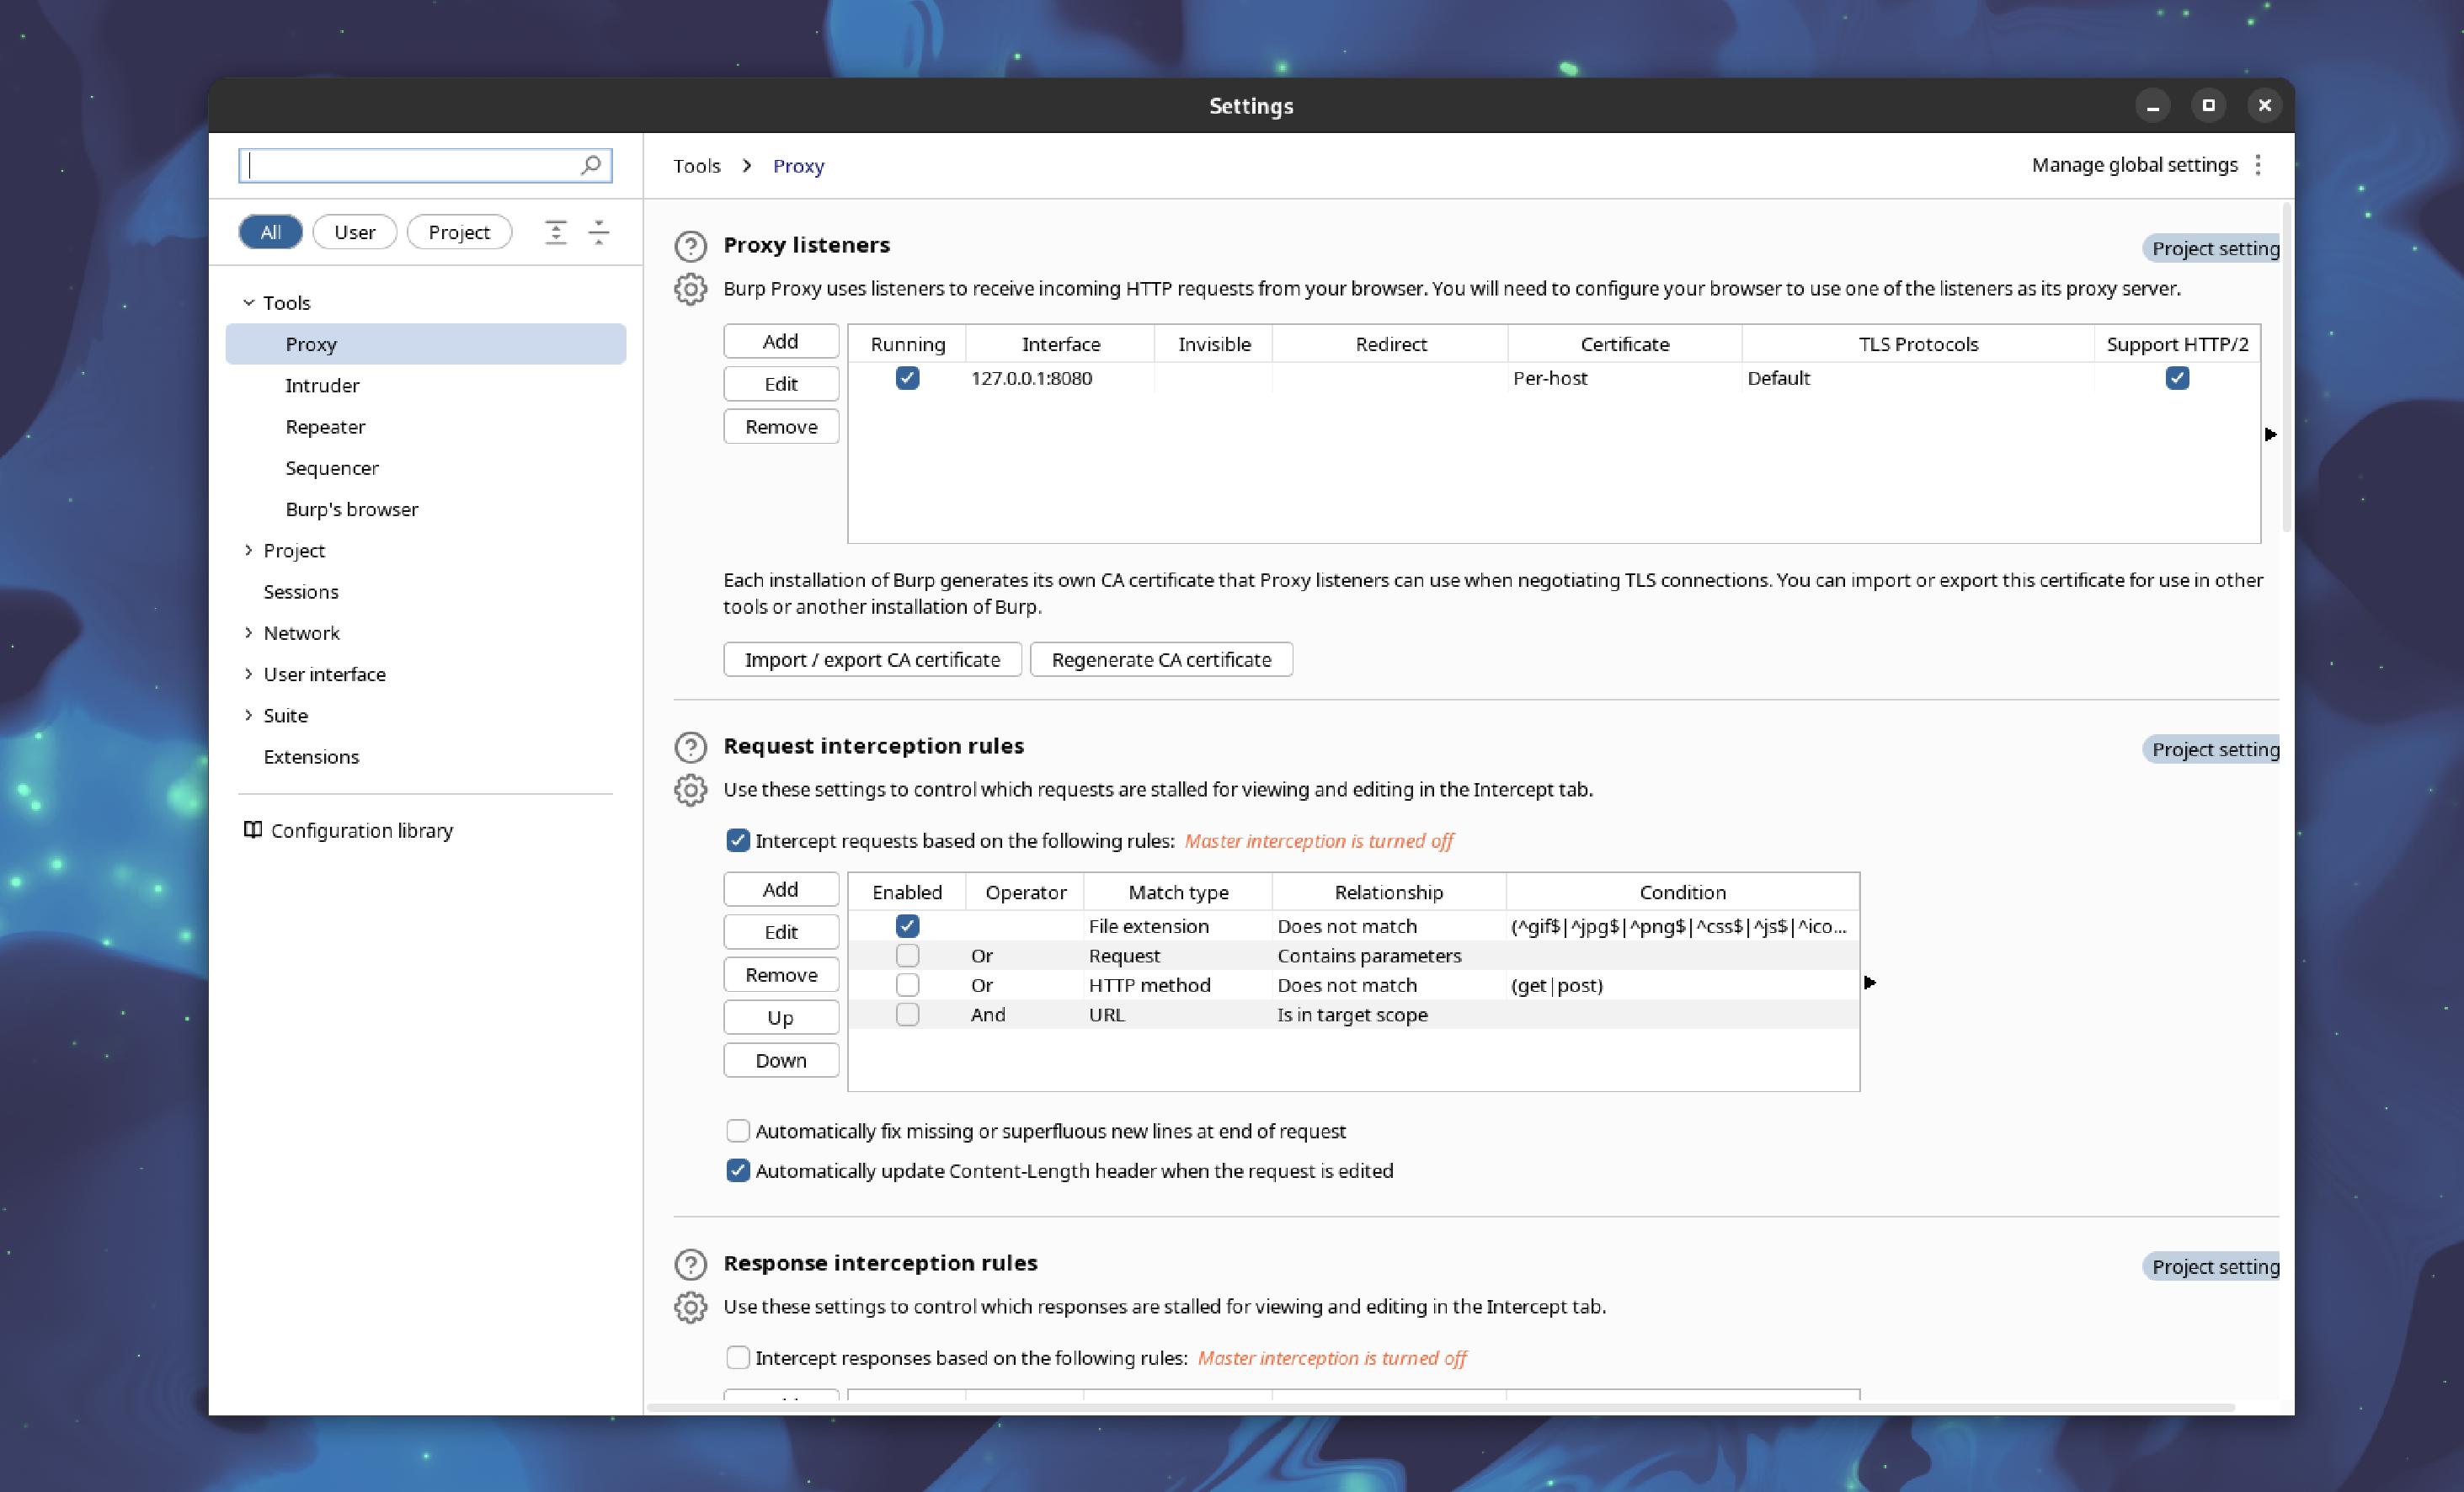Viewport: 2464px width, 1492px height.
Task: Click the Configuration library book icon
Action: click(248, 829)
